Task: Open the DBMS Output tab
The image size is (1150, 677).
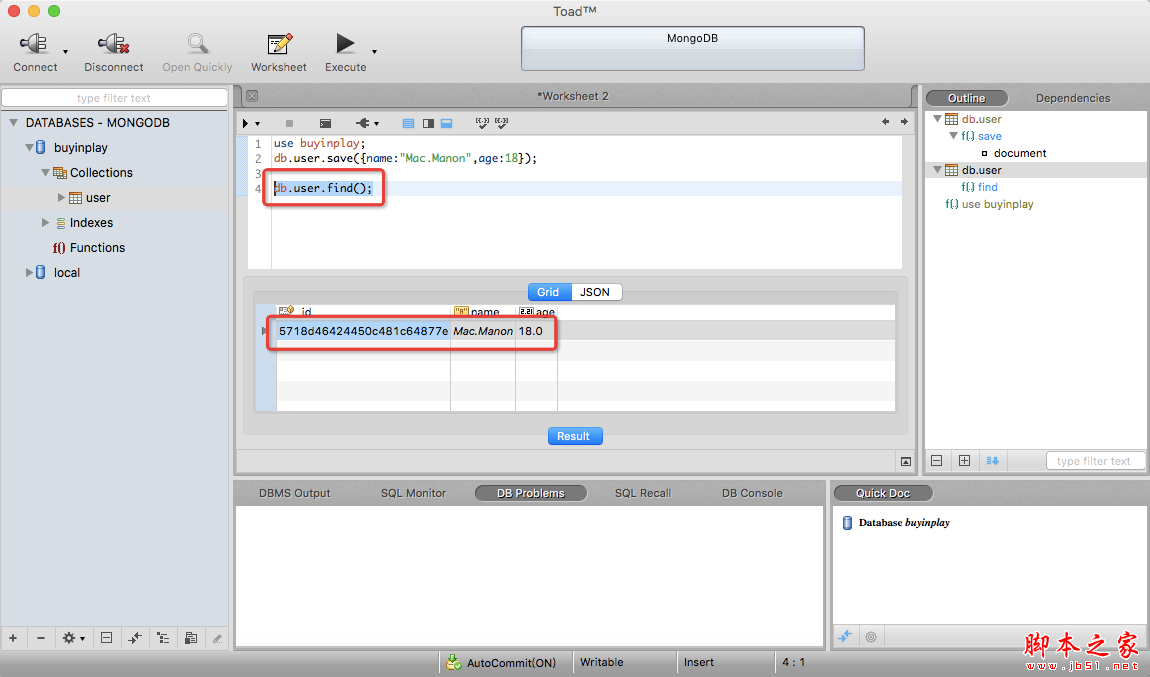Action: tap(294, 494)
